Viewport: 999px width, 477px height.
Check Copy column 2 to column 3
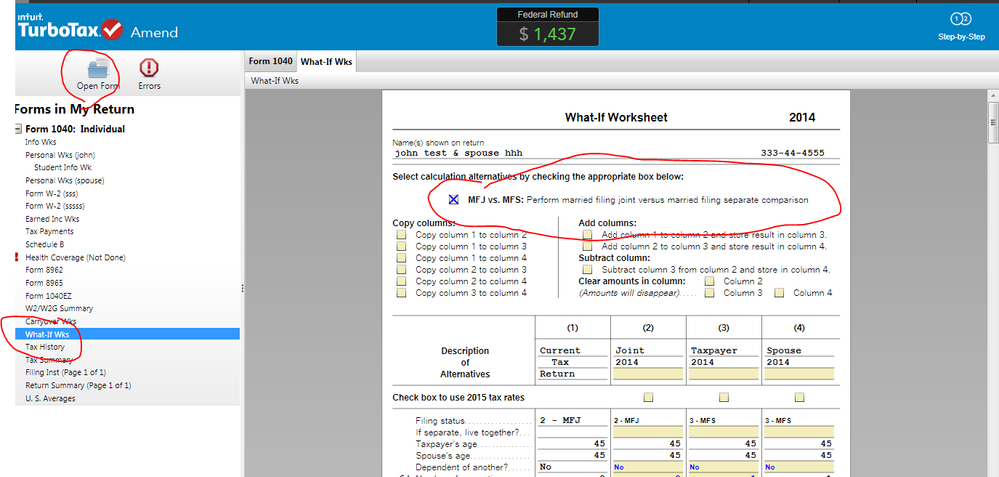click(x=401, y=269)
